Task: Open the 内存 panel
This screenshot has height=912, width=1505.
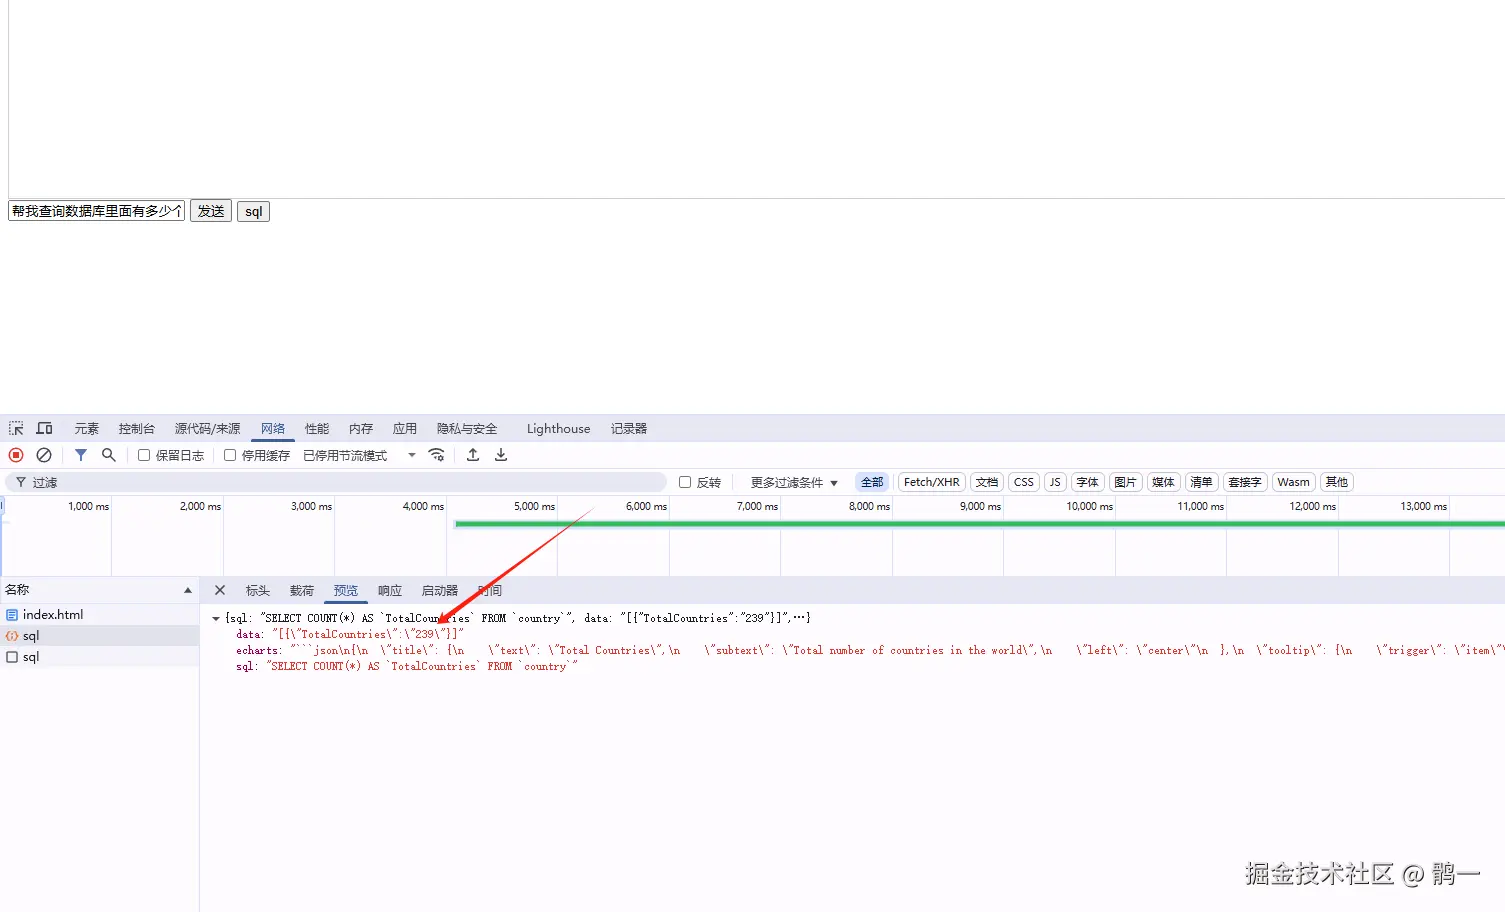Action: pyautogui.click(x=361, y=428)
